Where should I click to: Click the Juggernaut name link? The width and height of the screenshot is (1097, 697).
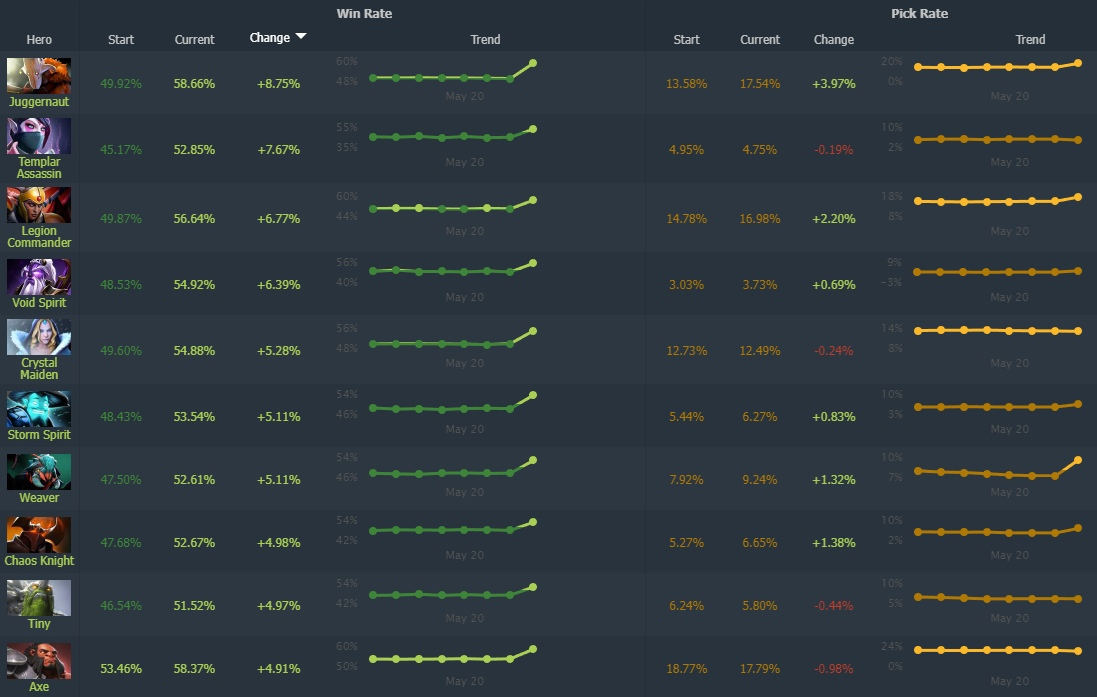38,101
